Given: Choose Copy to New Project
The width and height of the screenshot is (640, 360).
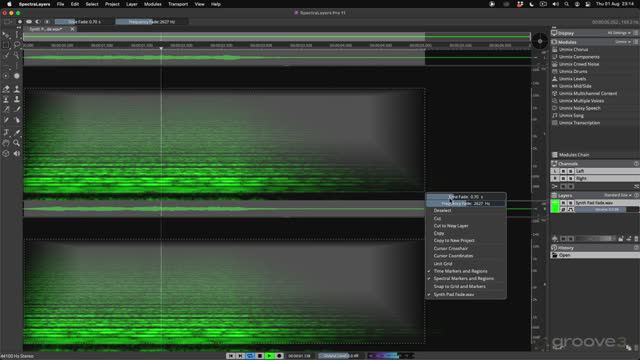Looking at the screenshot, I should 466,241.
